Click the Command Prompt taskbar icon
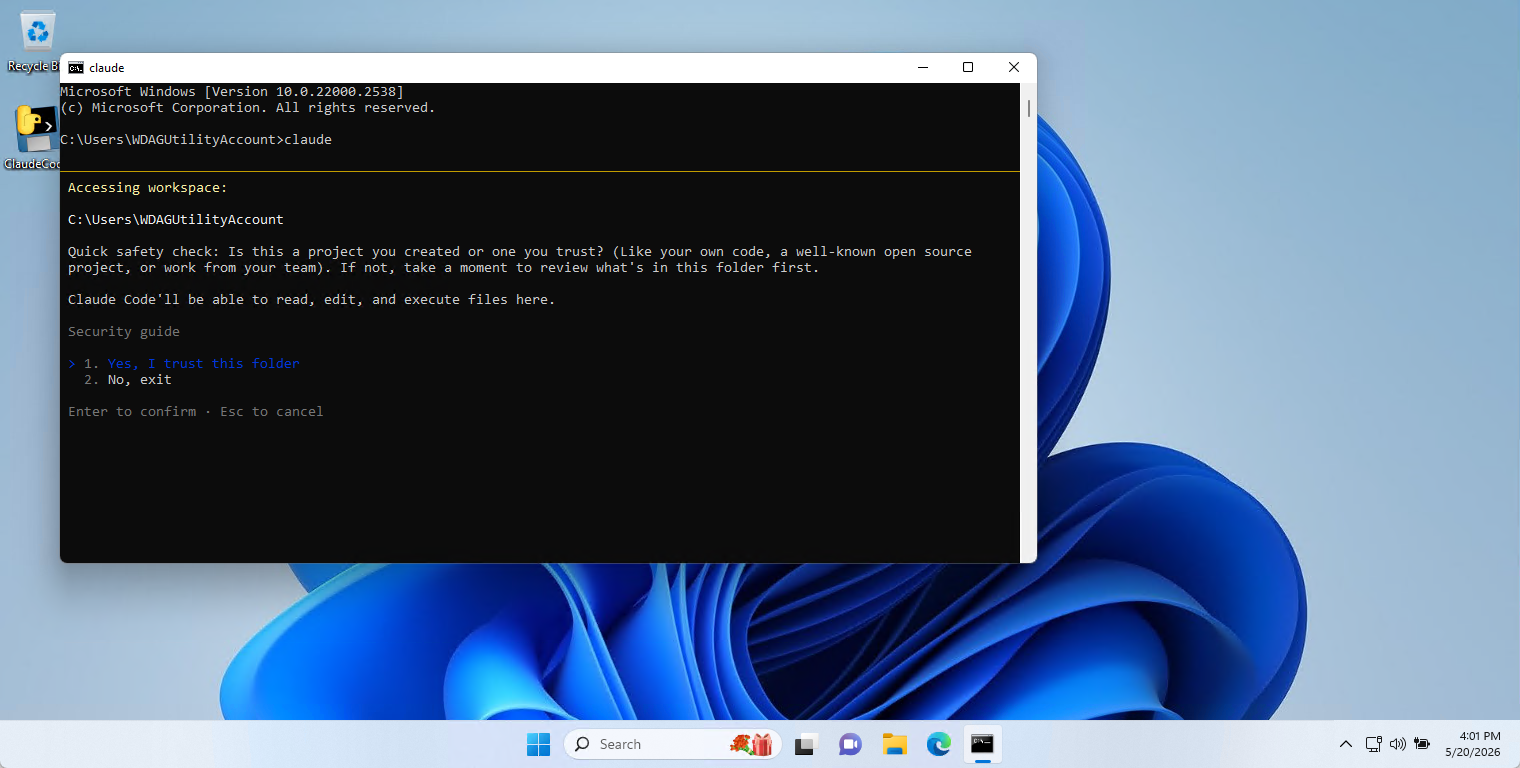Screen dimensions: 1520x768 coord(982,744)
